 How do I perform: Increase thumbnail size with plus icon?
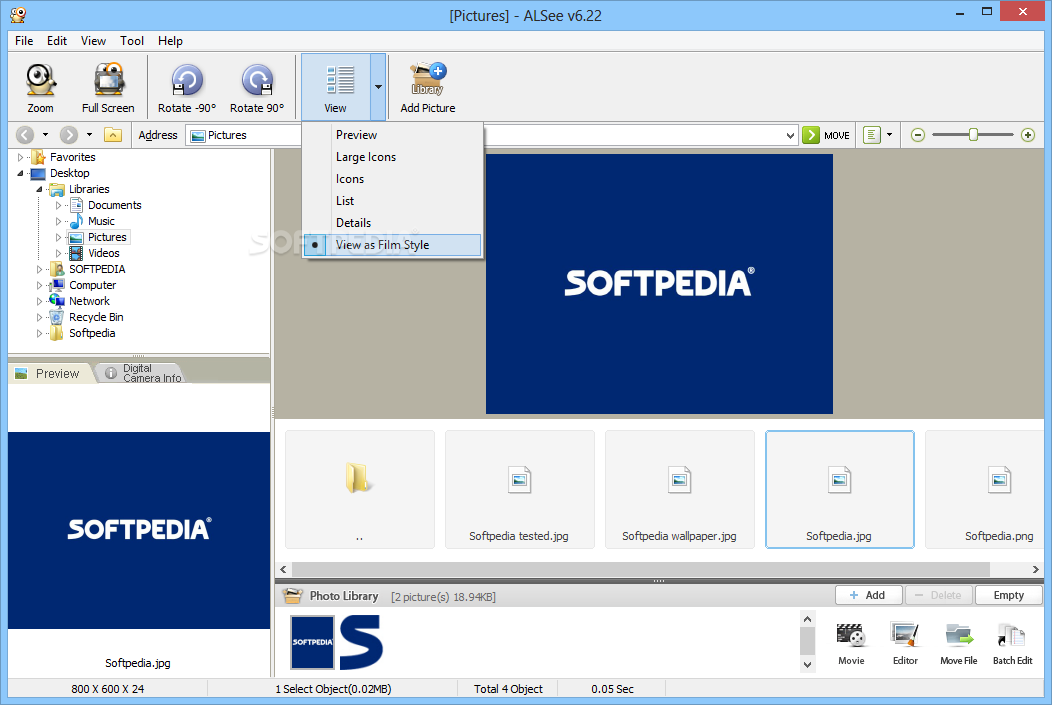tap(1027, 135)
